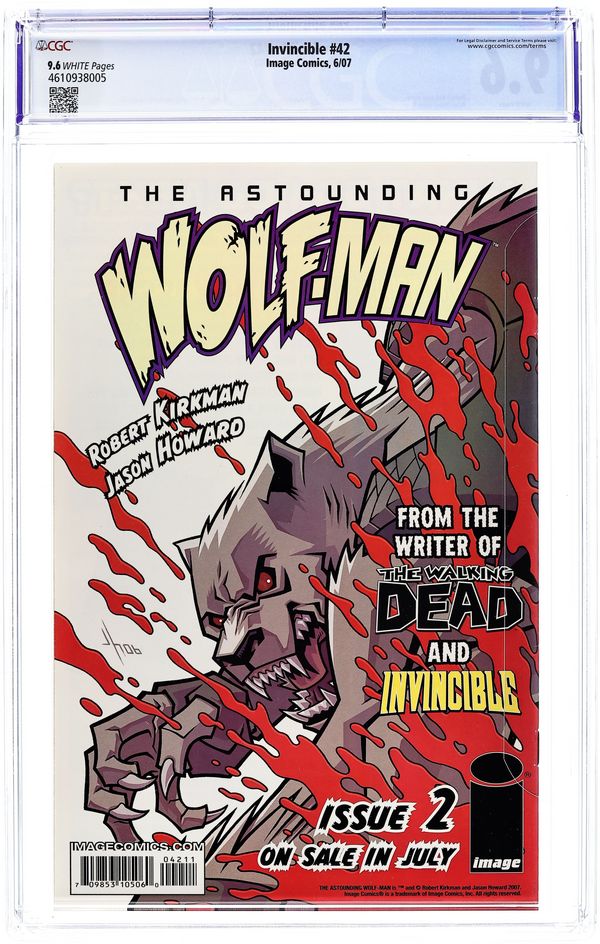Image resolution: width=600 pixels, height=944 pixels.
Task: Click the Invincible #42 title on the label
Action: tap(308, 49)
